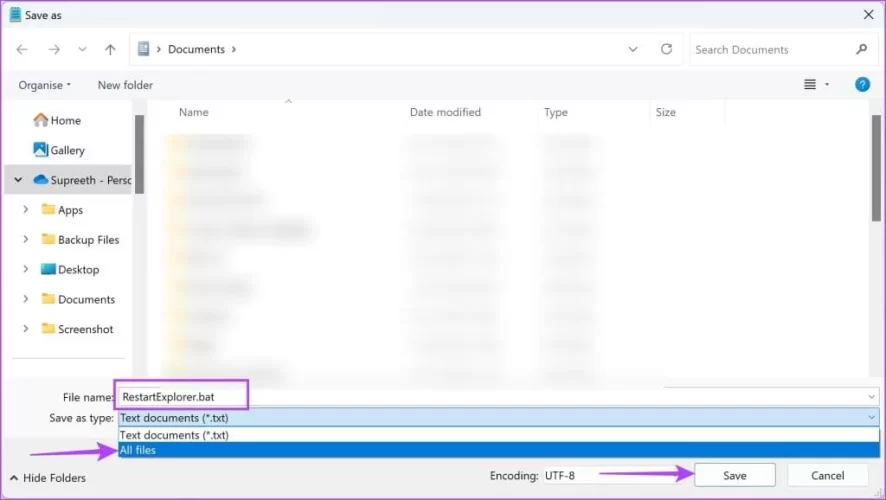Open the Organise menu

44,85
